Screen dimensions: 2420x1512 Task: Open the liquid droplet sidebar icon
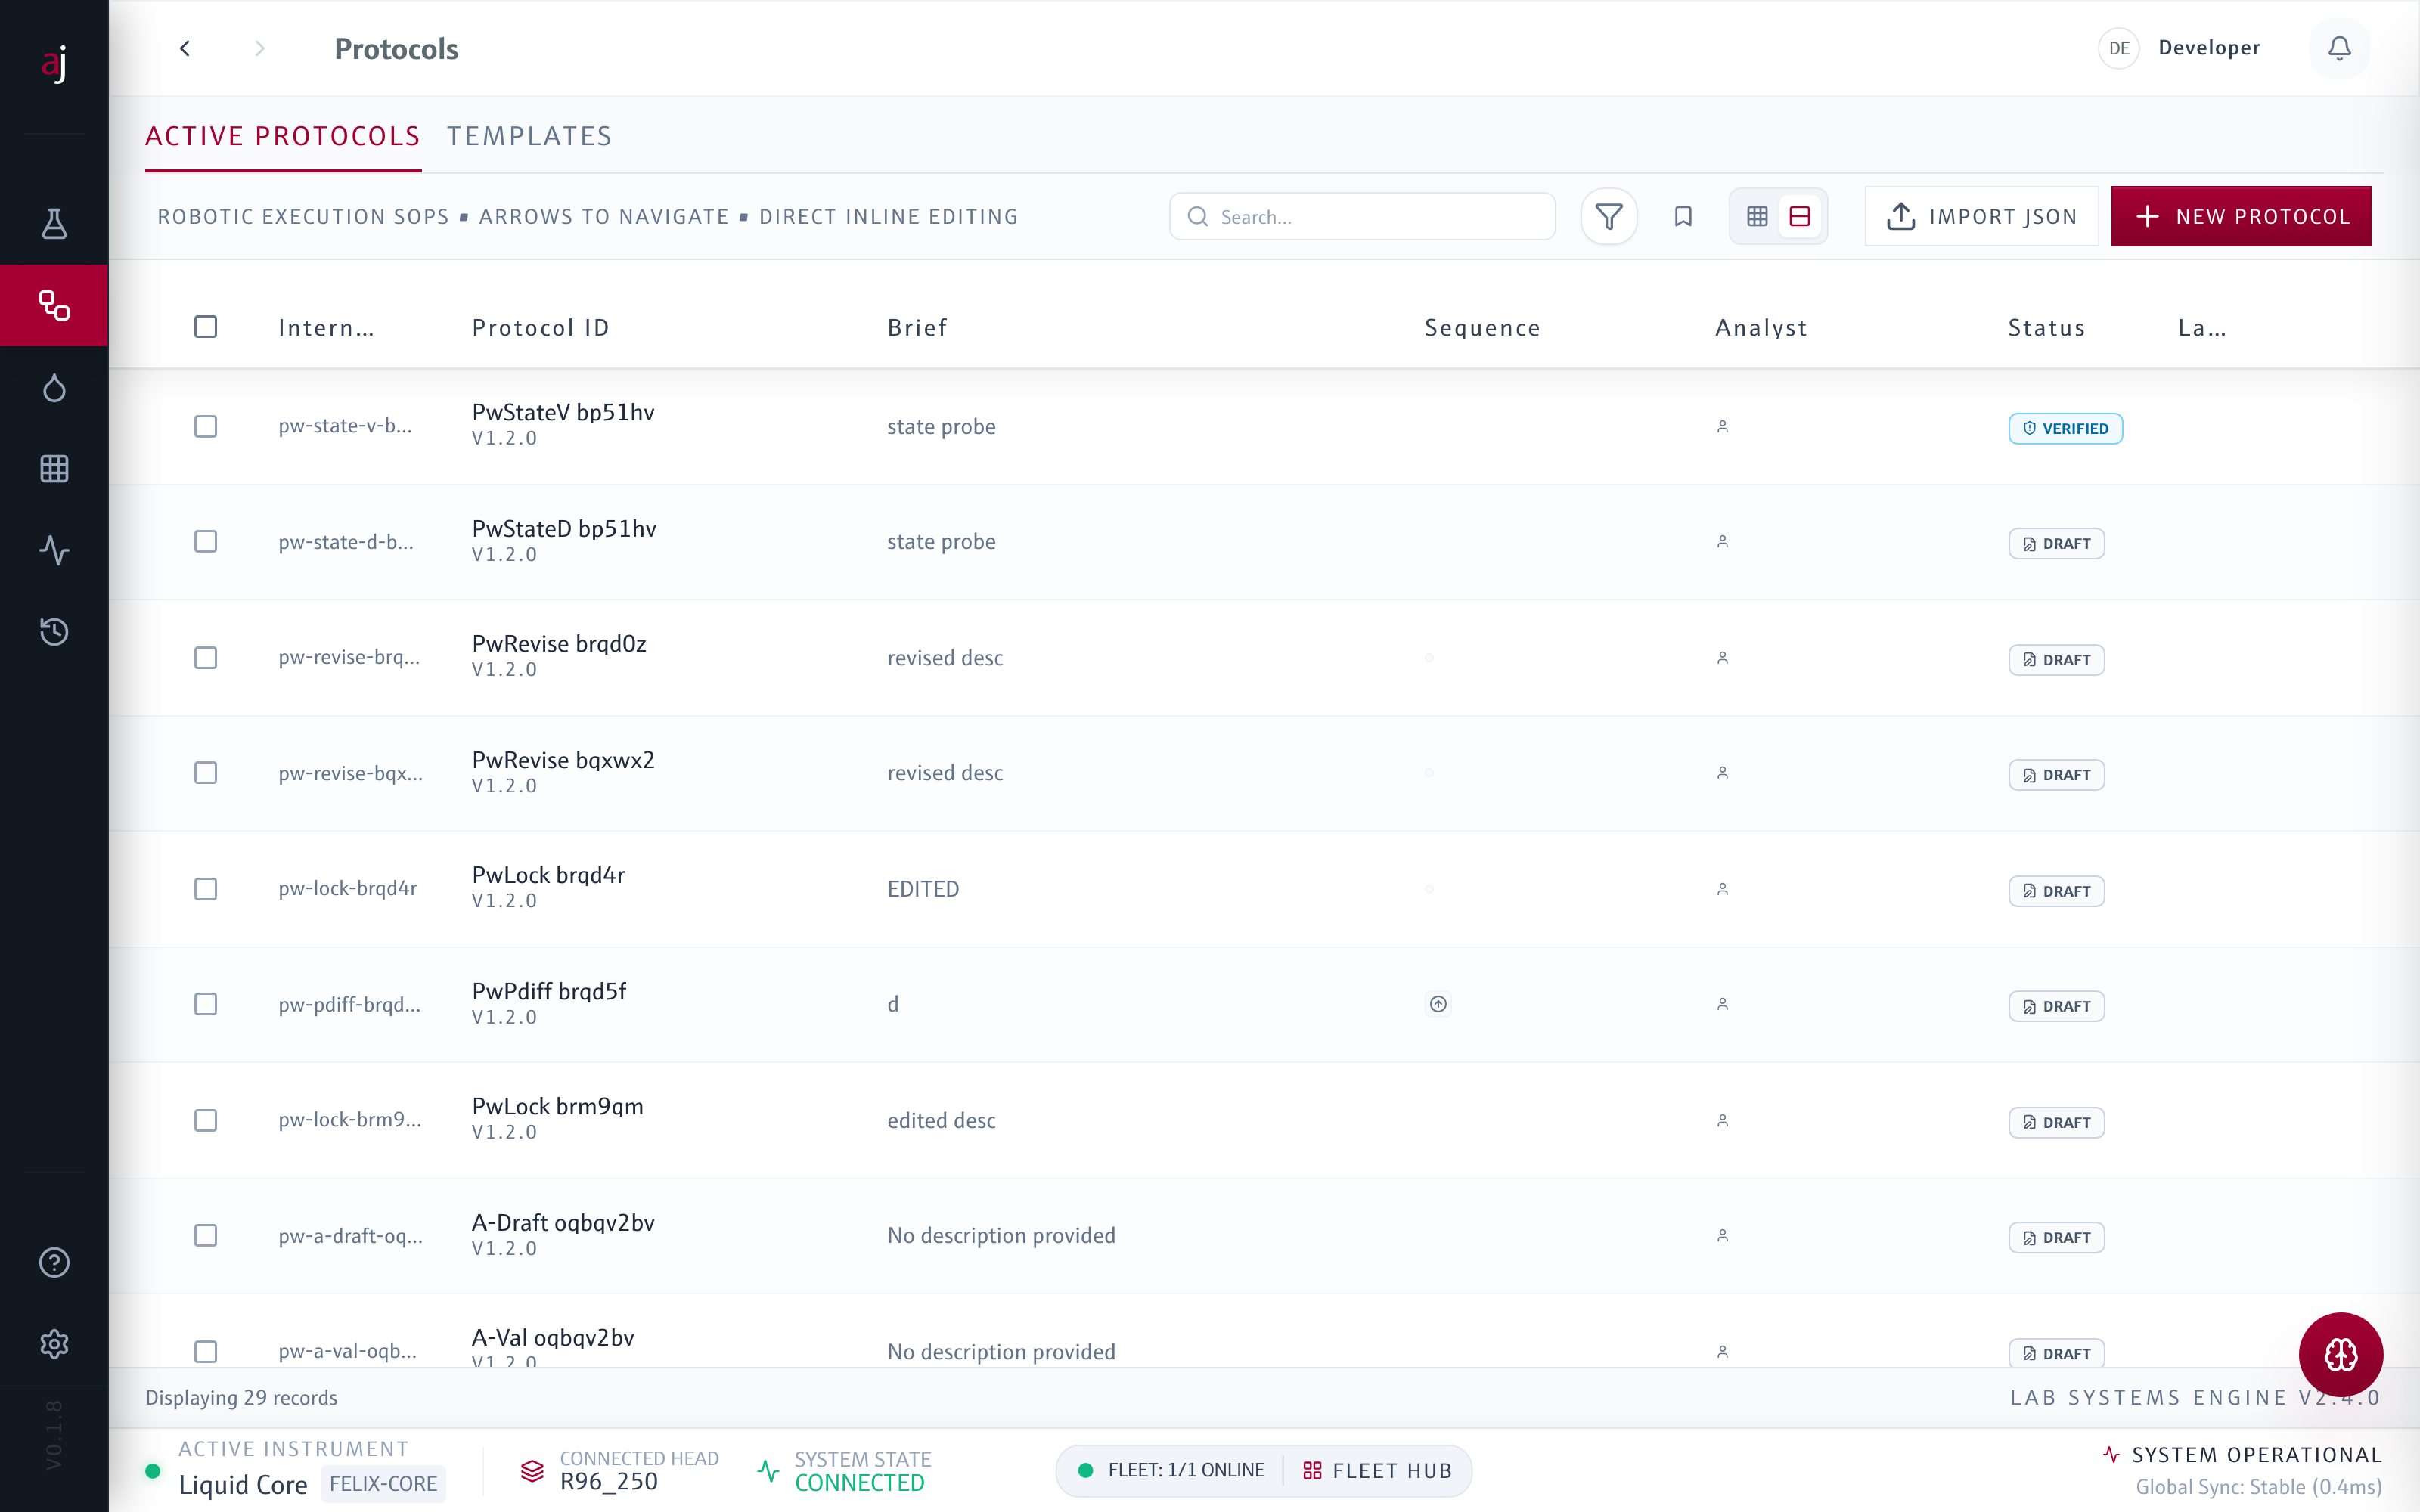coord(54,387)
